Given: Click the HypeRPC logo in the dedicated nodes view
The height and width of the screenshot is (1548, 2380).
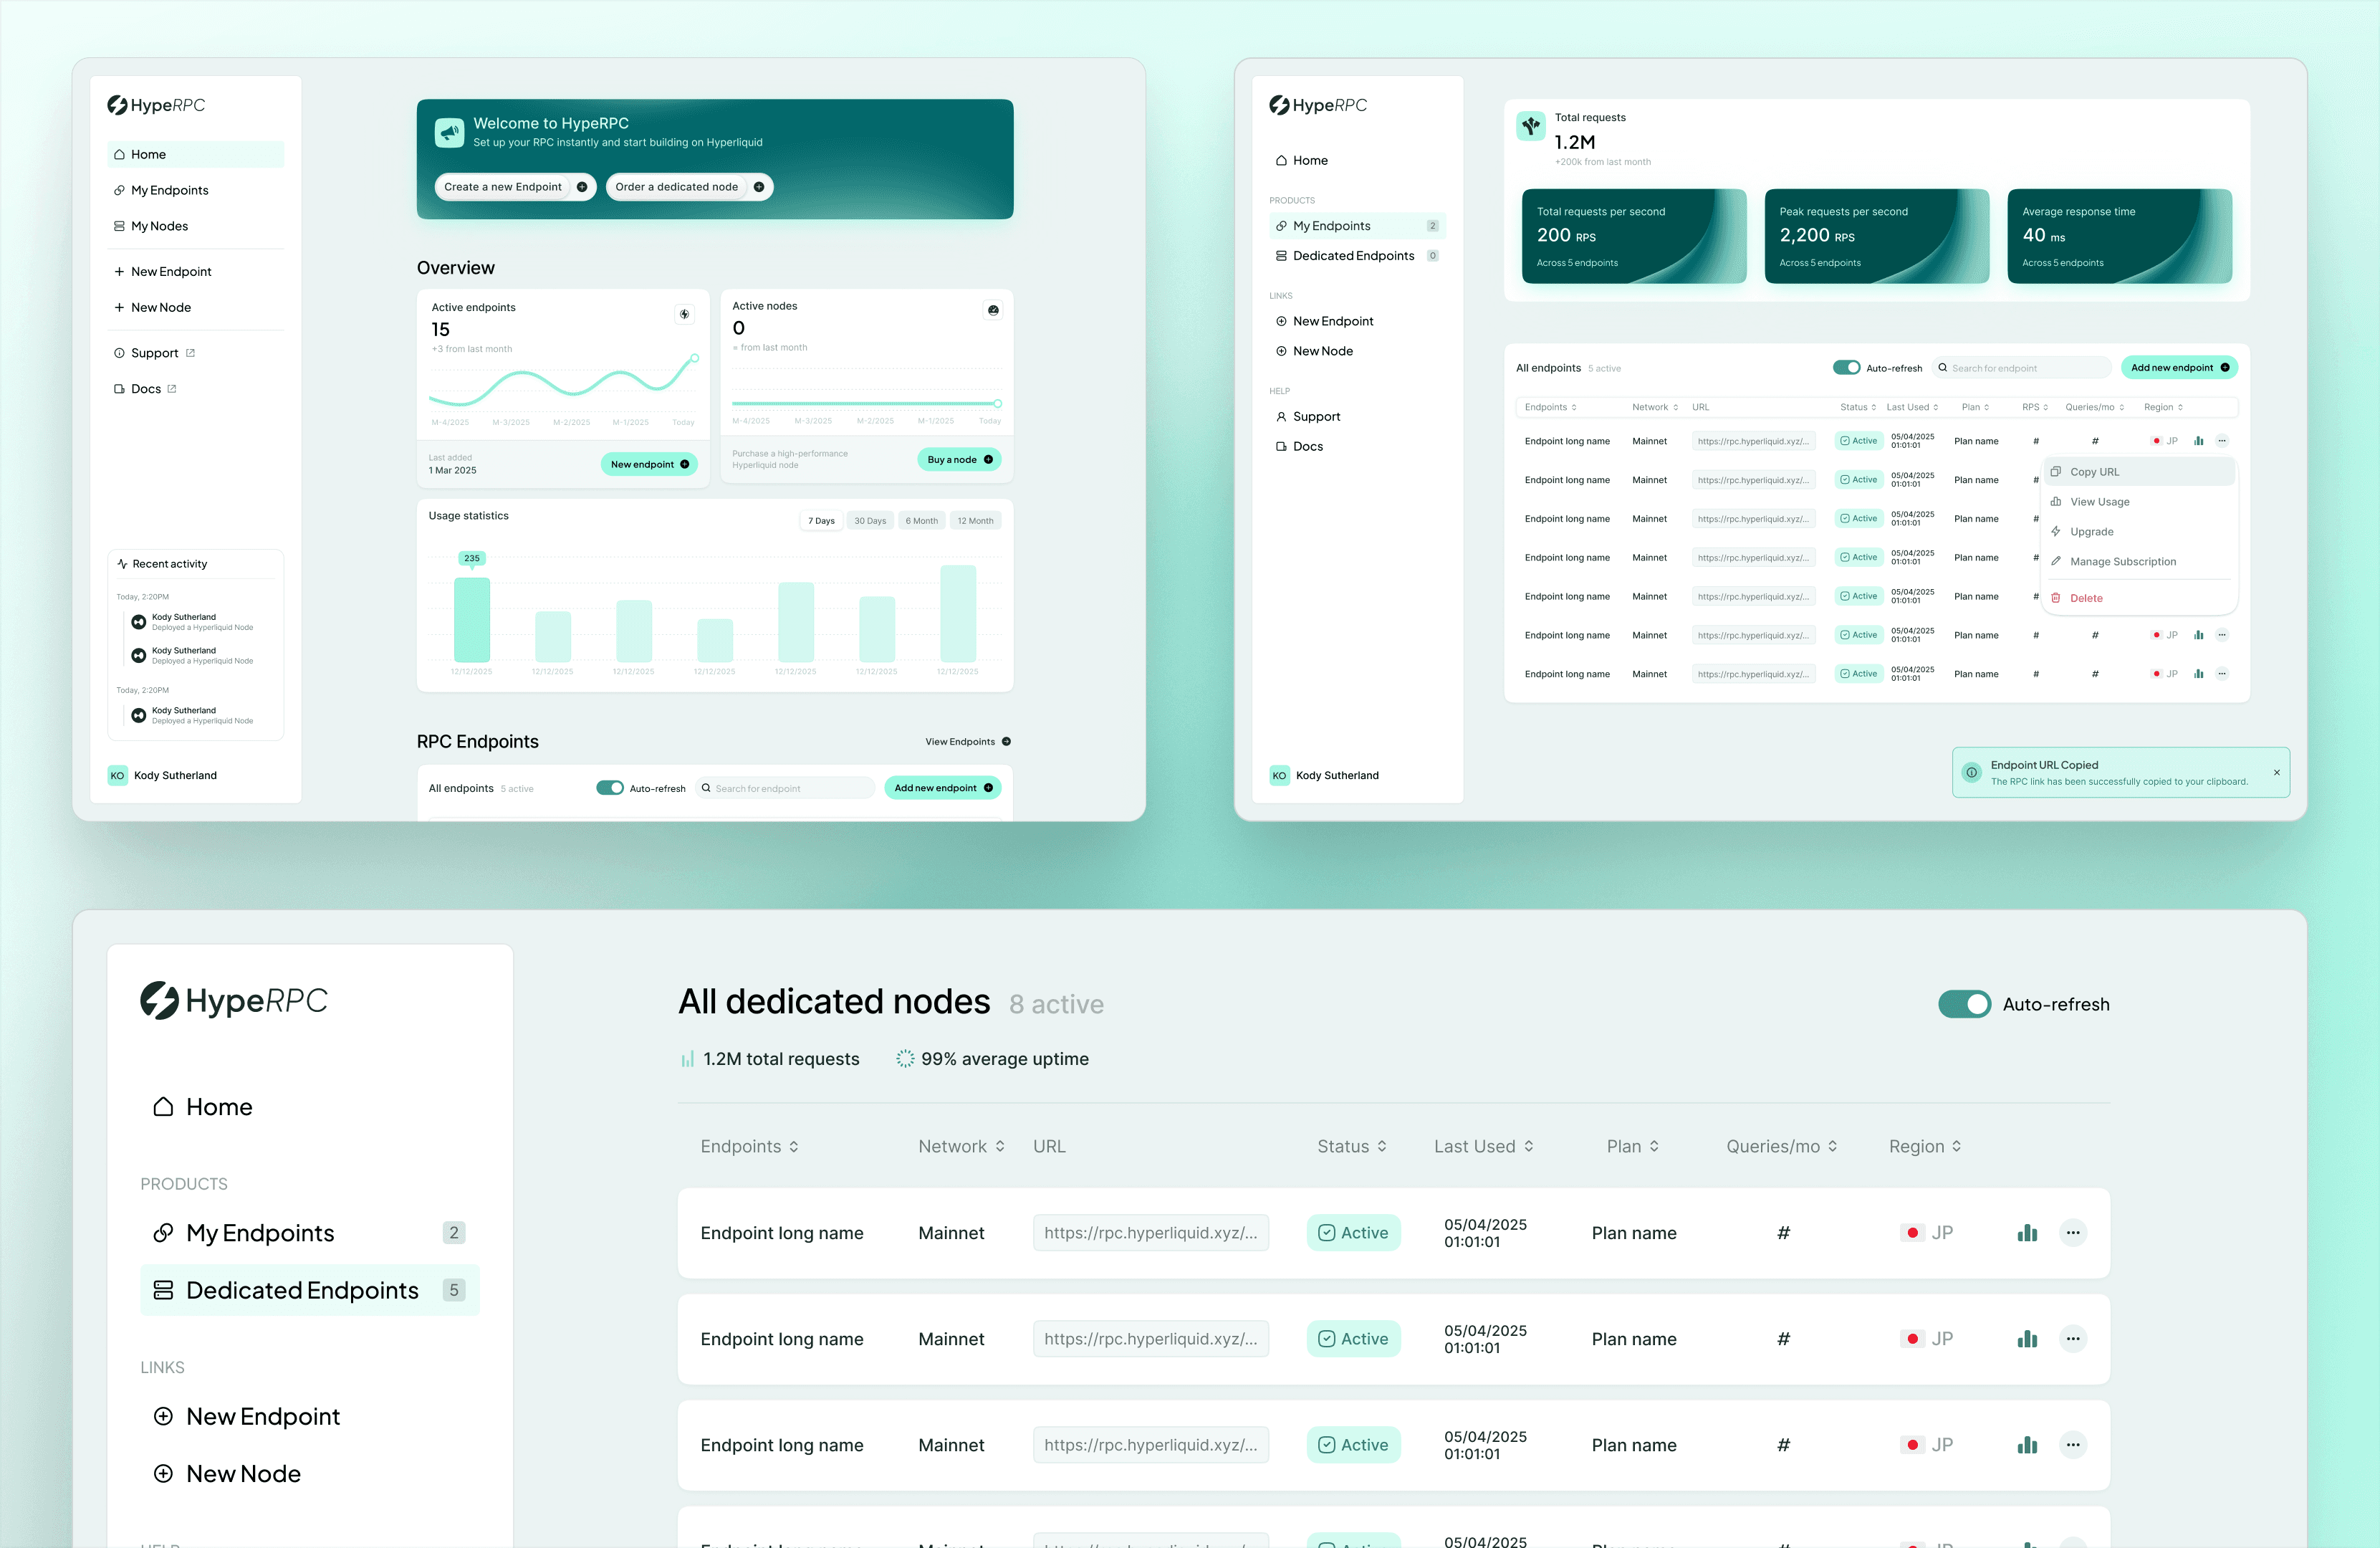Looking at the screenshot, I should pos(234,1000).
